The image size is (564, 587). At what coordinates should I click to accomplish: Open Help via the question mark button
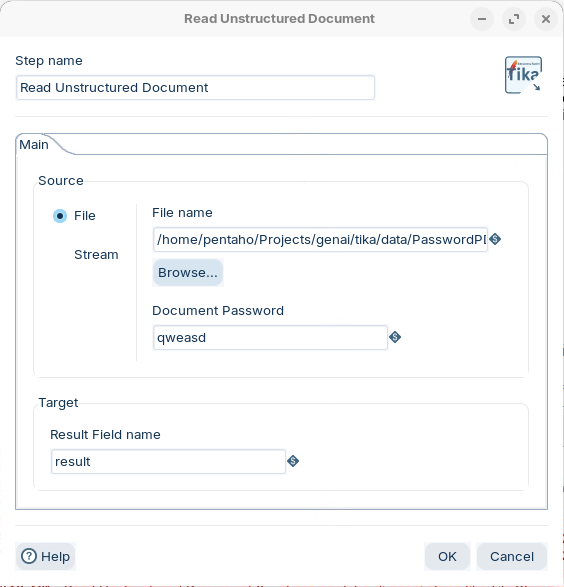coord(46,556)
